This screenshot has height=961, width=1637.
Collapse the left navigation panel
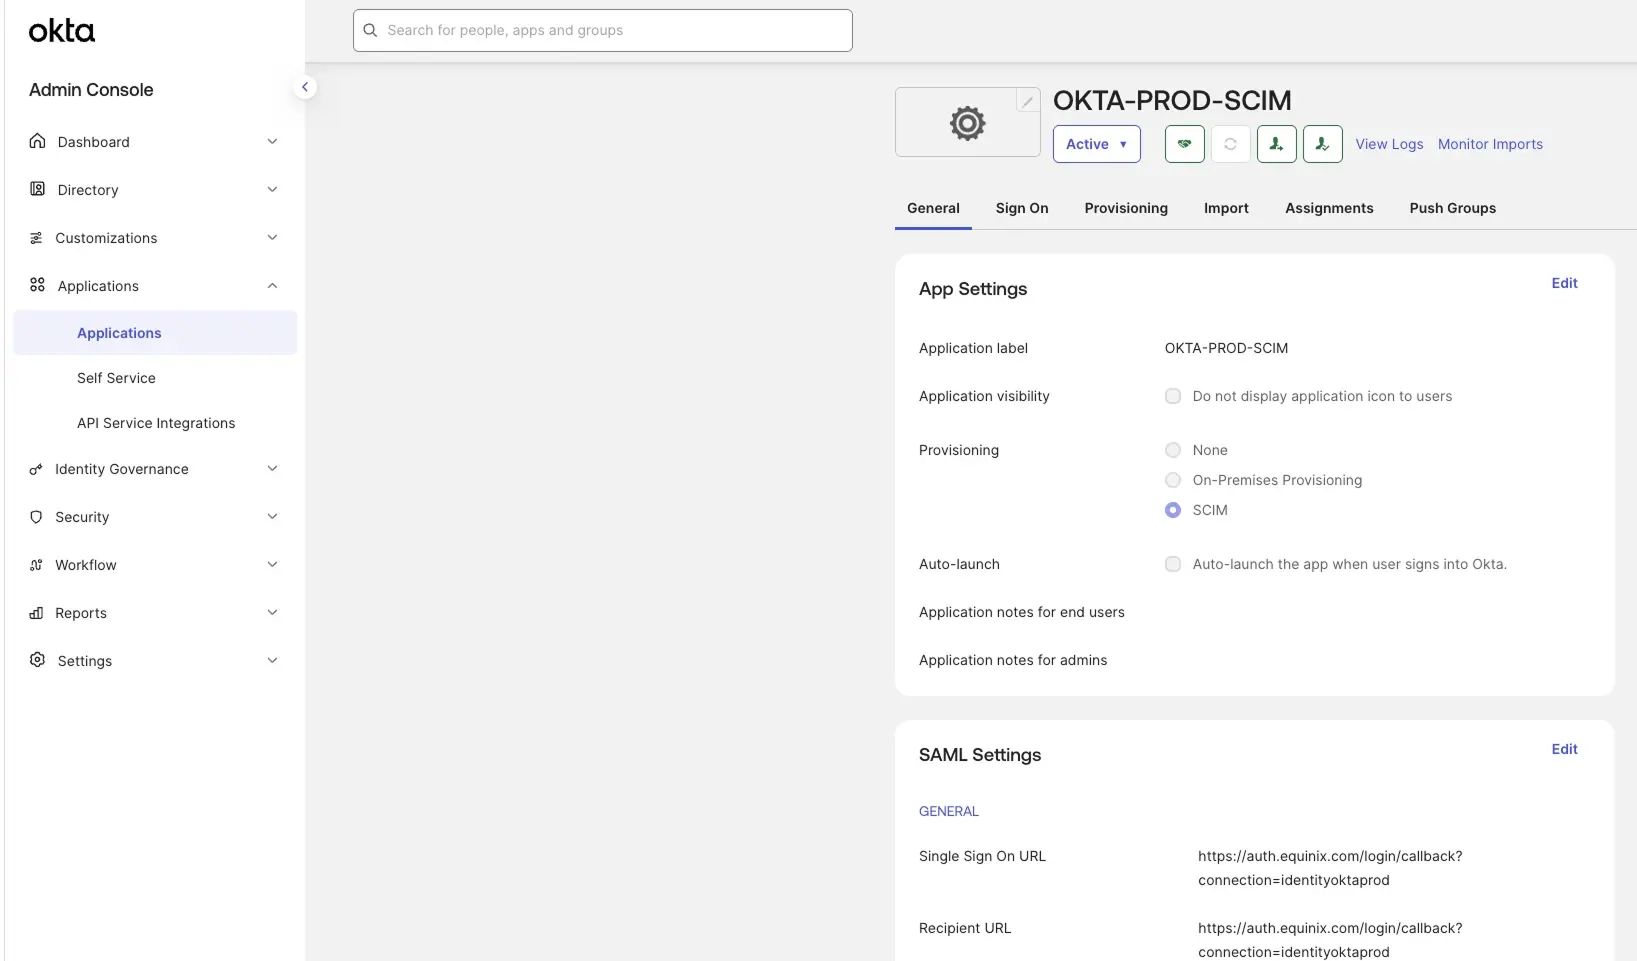click(305, 87)
